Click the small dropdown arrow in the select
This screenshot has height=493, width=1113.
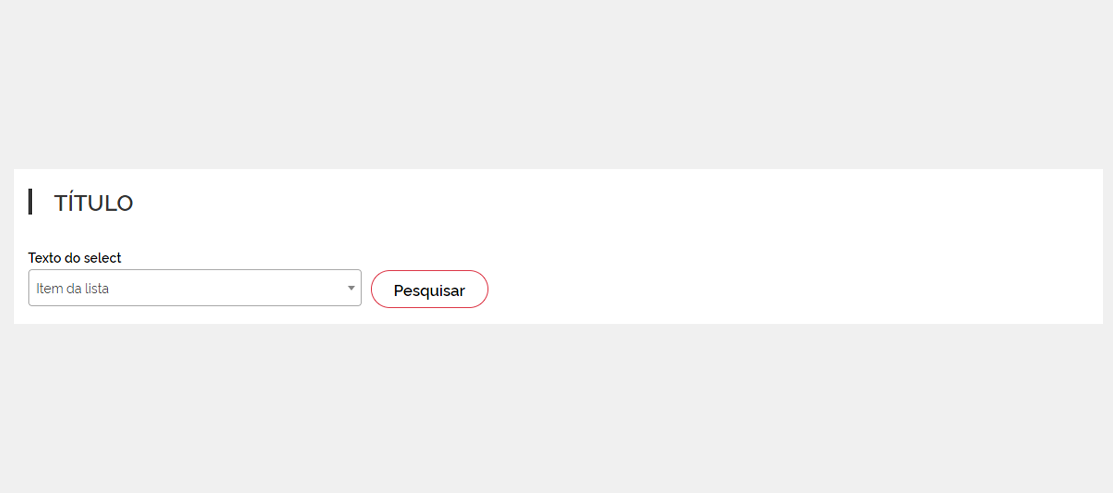(x=351, y=288)
